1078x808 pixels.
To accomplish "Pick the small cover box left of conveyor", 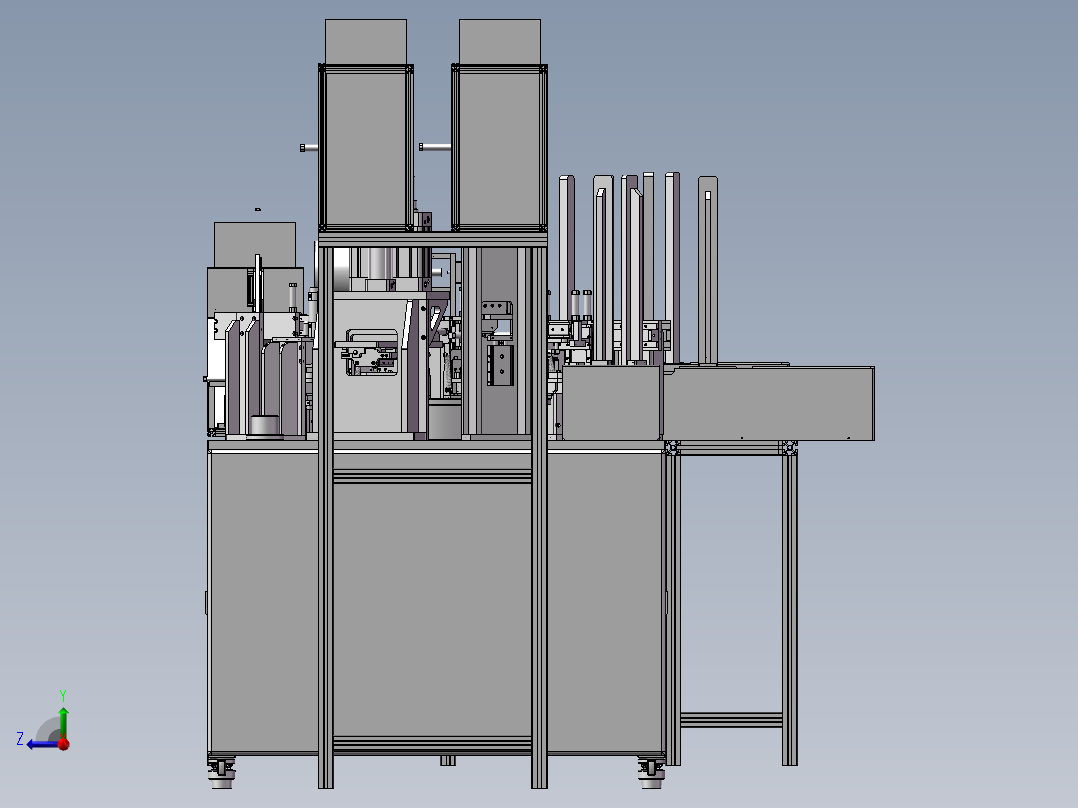I will coord(611,402).
